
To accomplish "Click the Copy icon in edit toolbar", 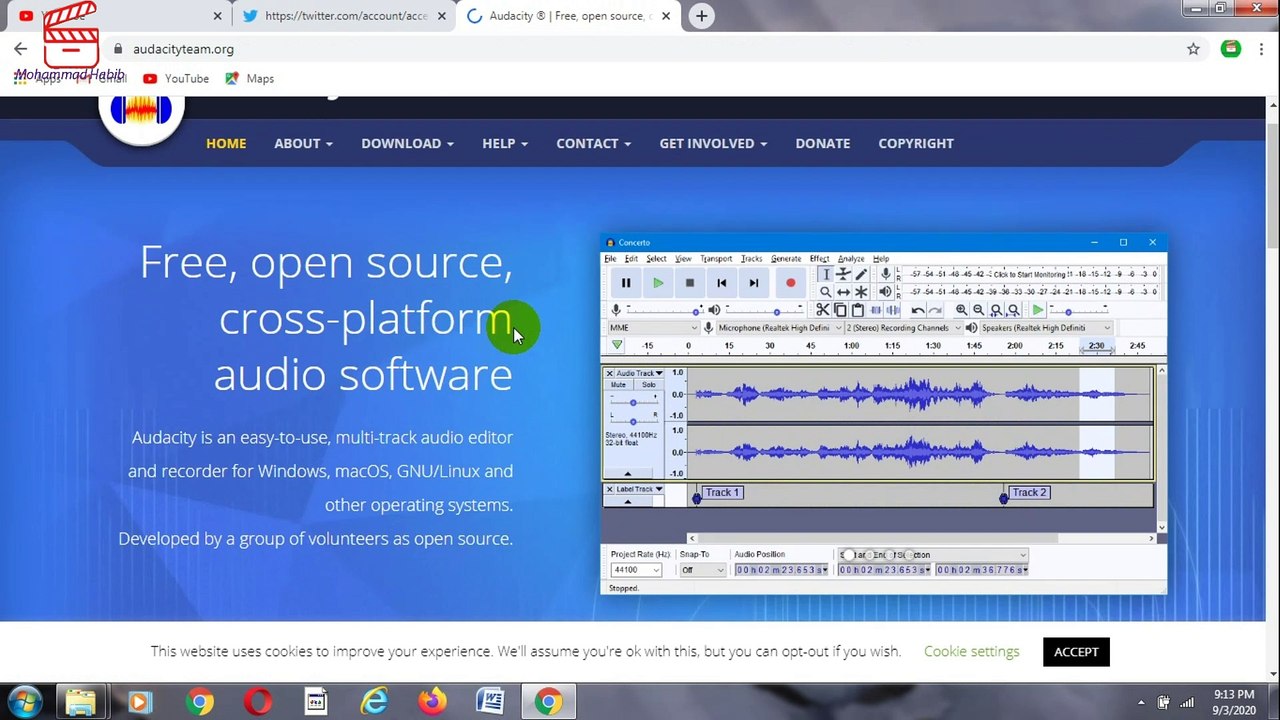I will click(840, 310).
